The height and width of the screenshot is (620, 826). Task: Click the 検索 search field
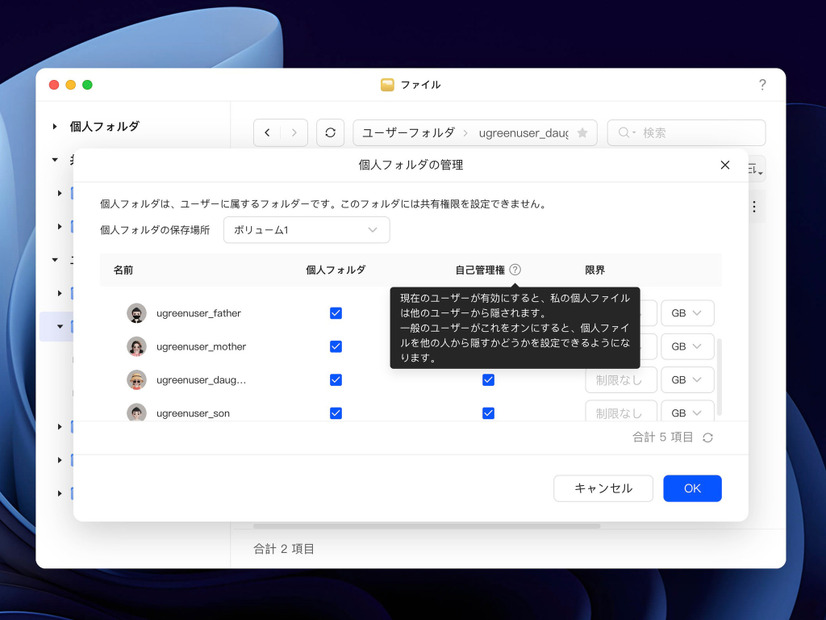tap(686, 133)
